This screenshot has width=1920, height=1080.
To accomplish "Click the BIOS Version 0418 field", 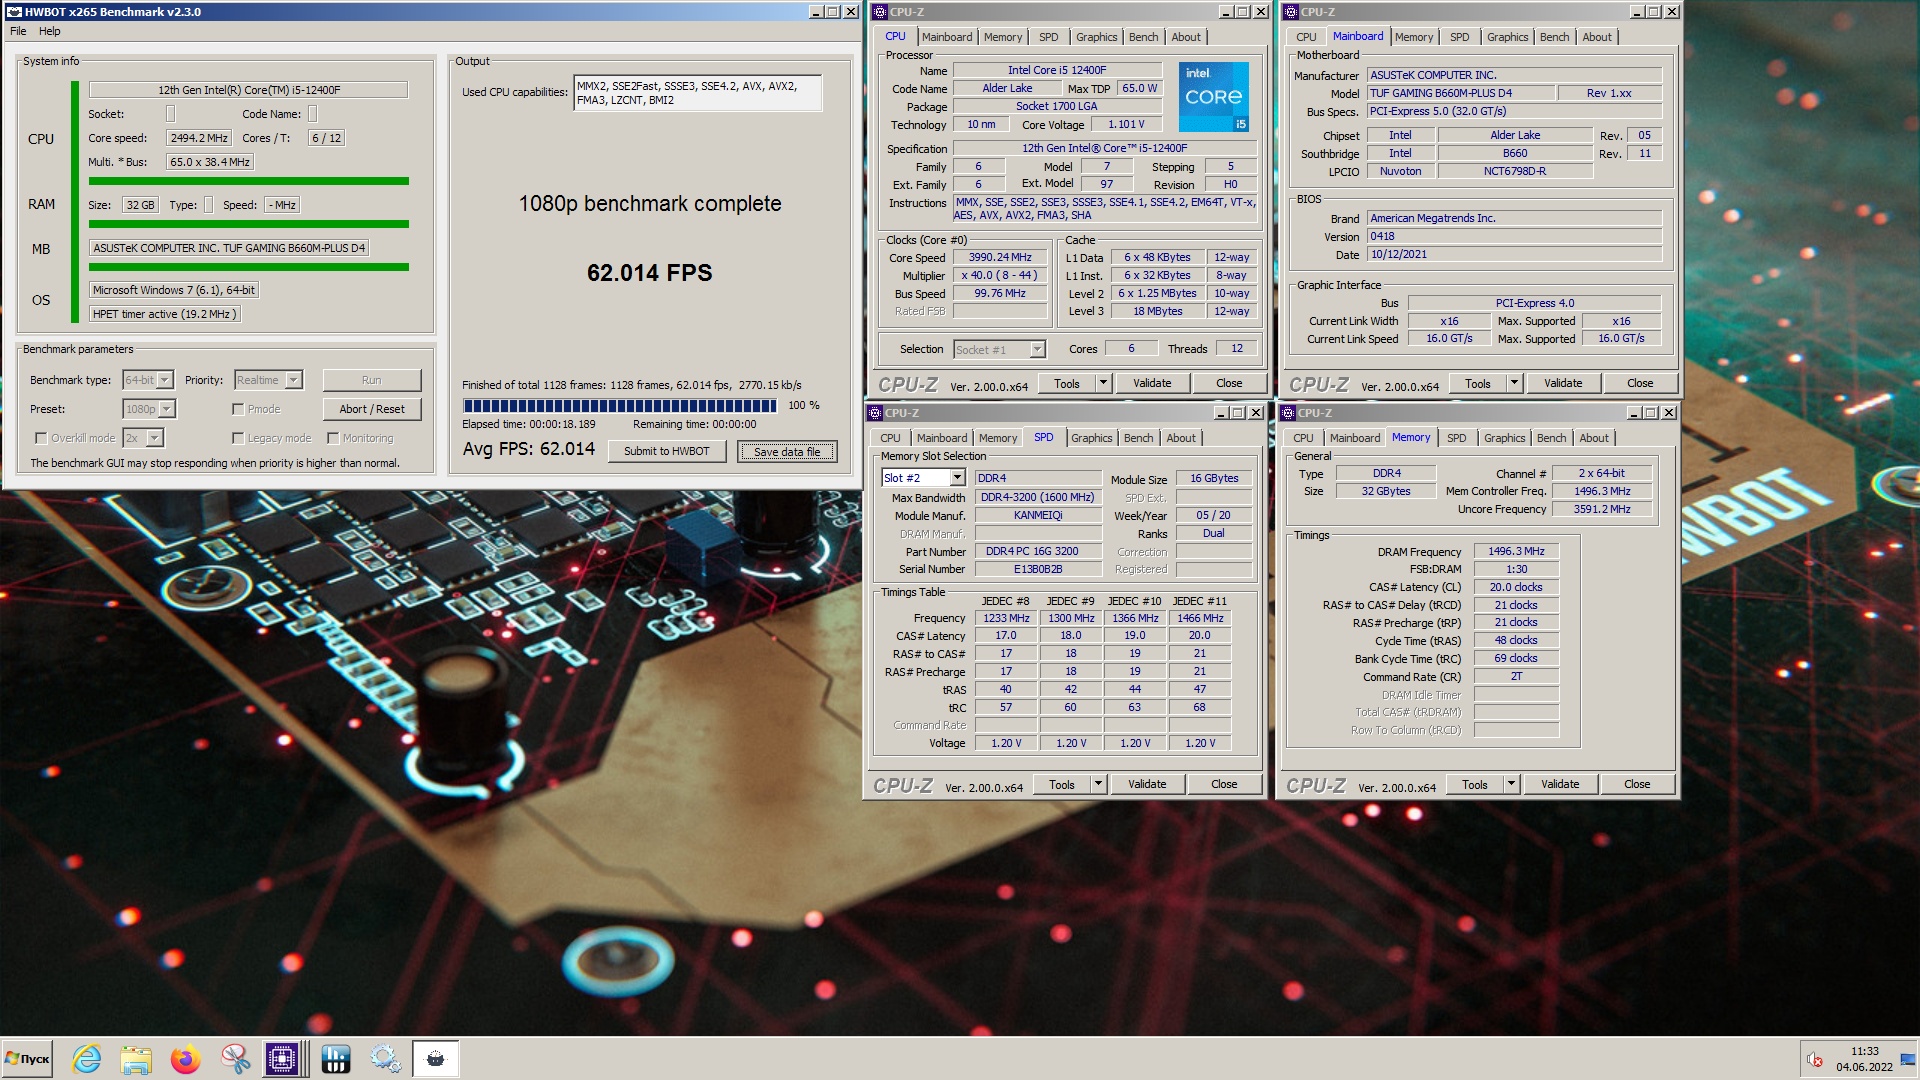I will [1514, 236].
